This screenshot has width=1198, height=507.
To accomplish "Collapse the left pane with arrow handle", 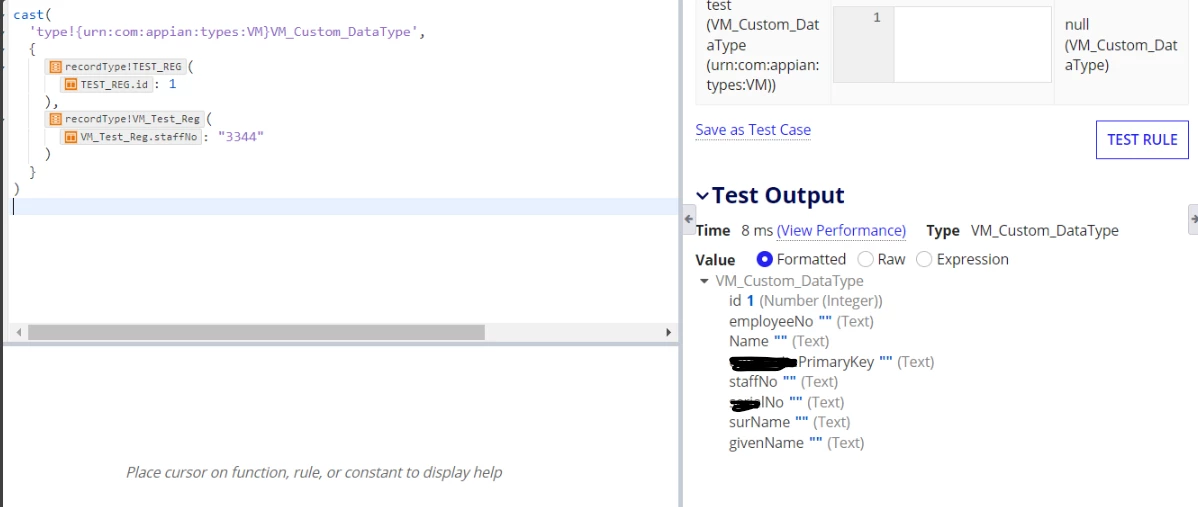I will pyautogui.click(x=688, y=219).
